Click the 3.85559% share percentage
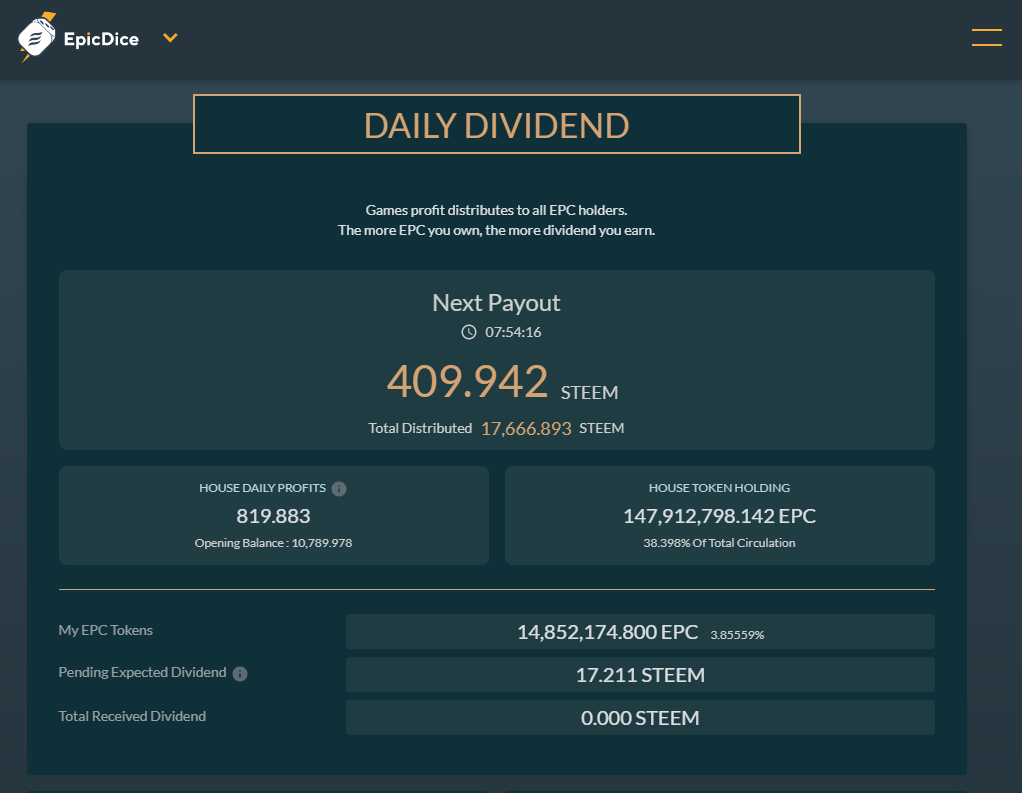This screenshot has height=793, width=1022. click(737, 635)
